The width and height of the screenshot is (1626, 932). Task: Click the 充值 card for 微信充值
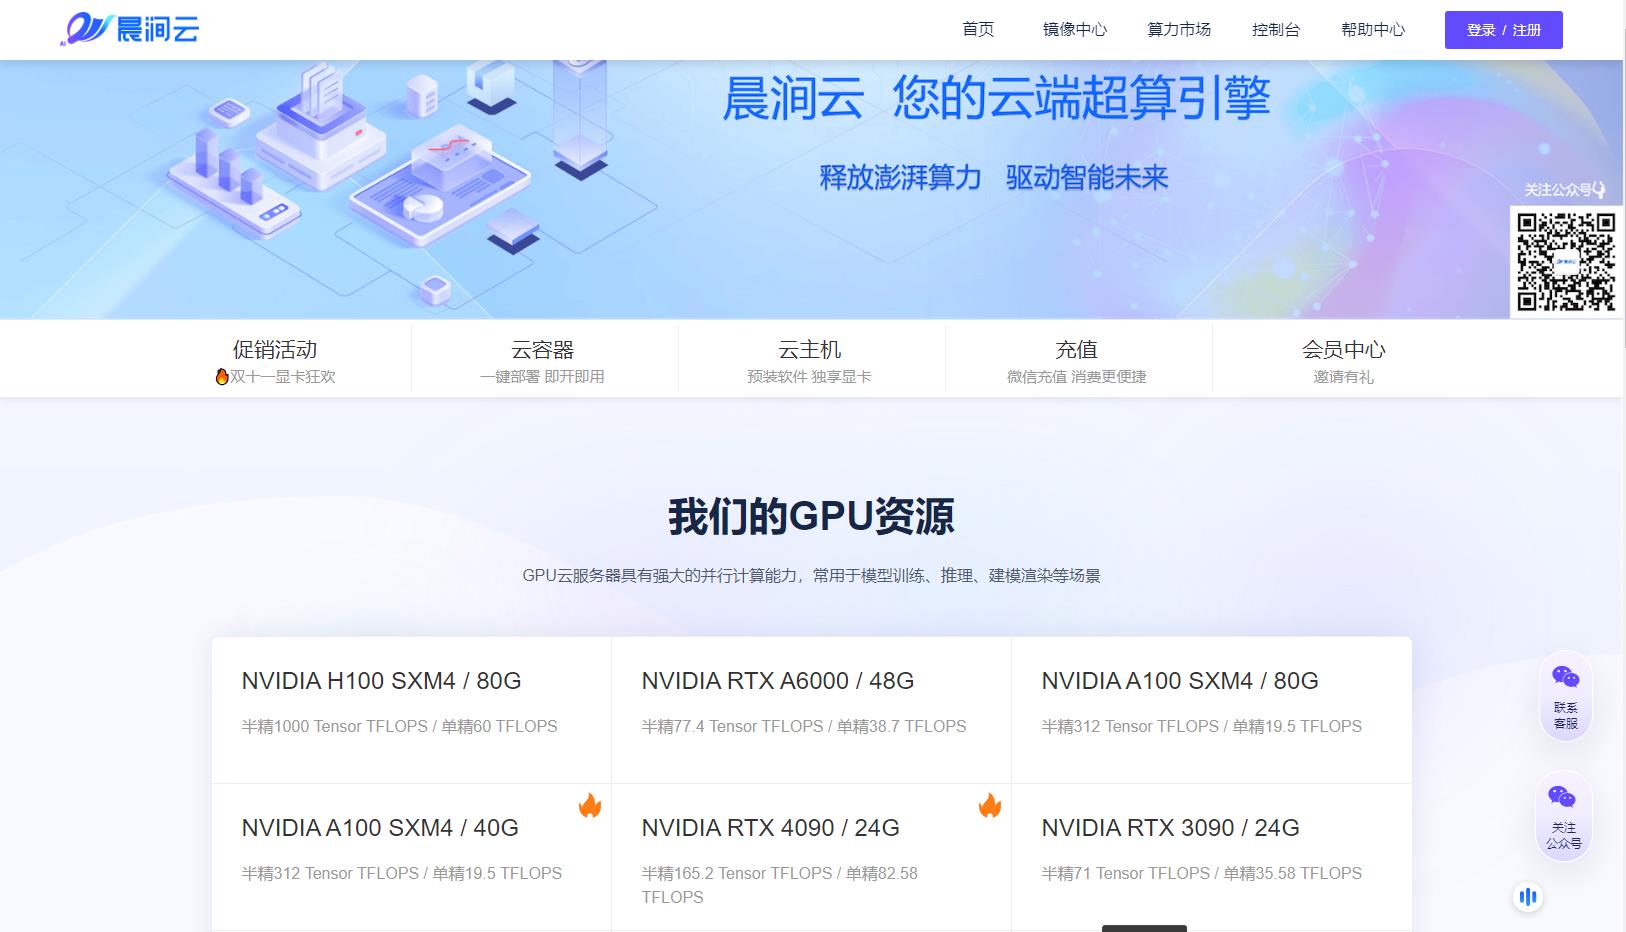click(1078, 358)
